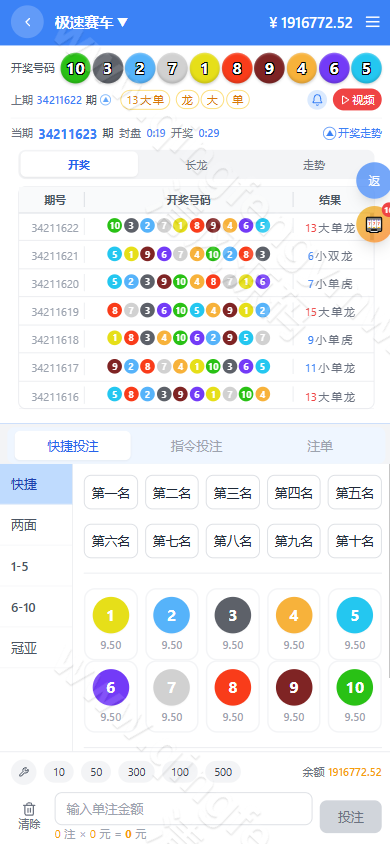This screenshot has width=390, height=844.
Task: Select the 指令投注 tab
Action: click(196, 446)
